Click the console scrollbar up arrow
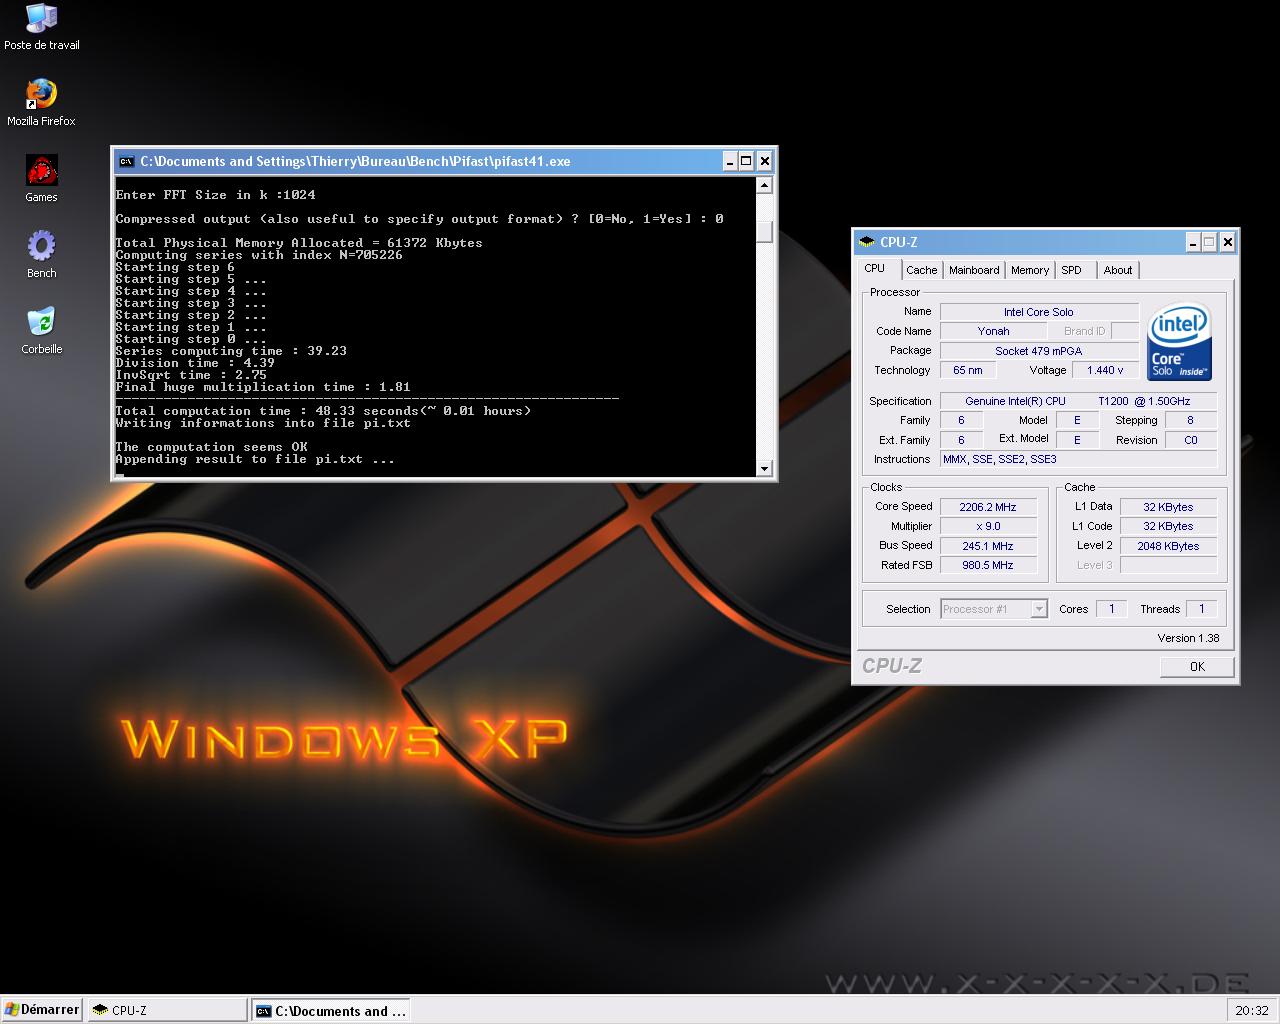Screen dimensions: 1280x1024 (764, 185)
